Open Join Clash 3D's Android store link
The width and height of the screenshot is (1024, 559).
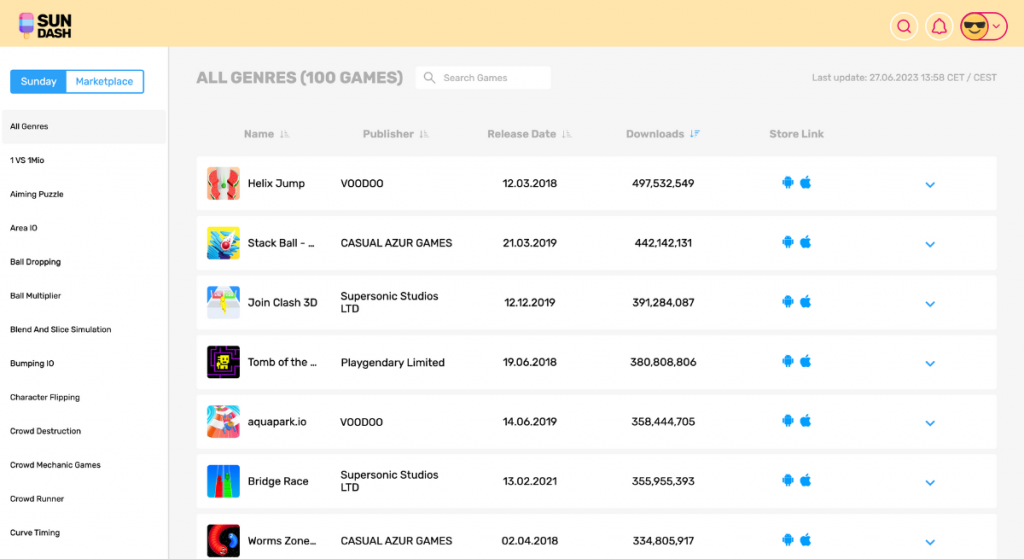[x=787, y=302]
